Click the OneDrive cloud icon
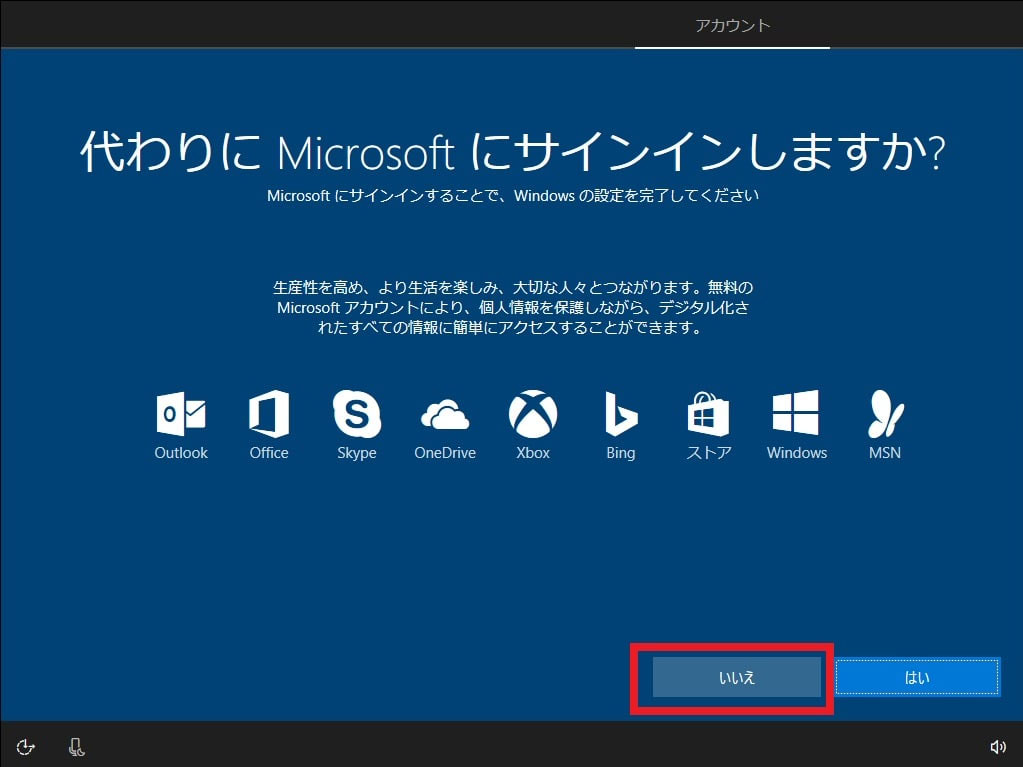 click(445, 414)
